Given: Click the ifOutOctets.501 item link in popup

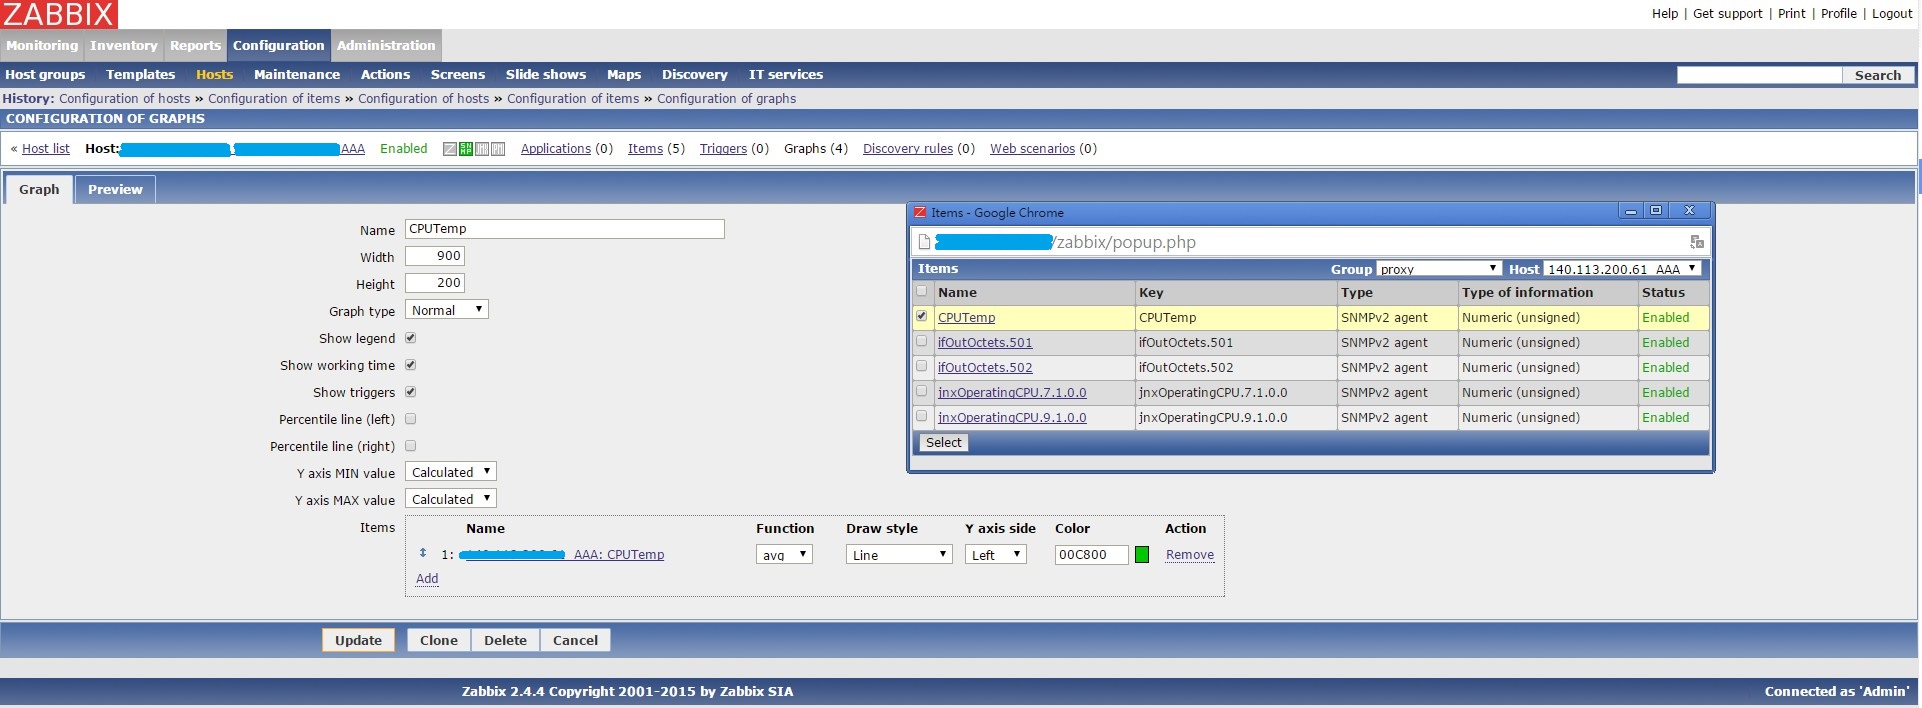Looking at the screenshot, I should point(985,342).
